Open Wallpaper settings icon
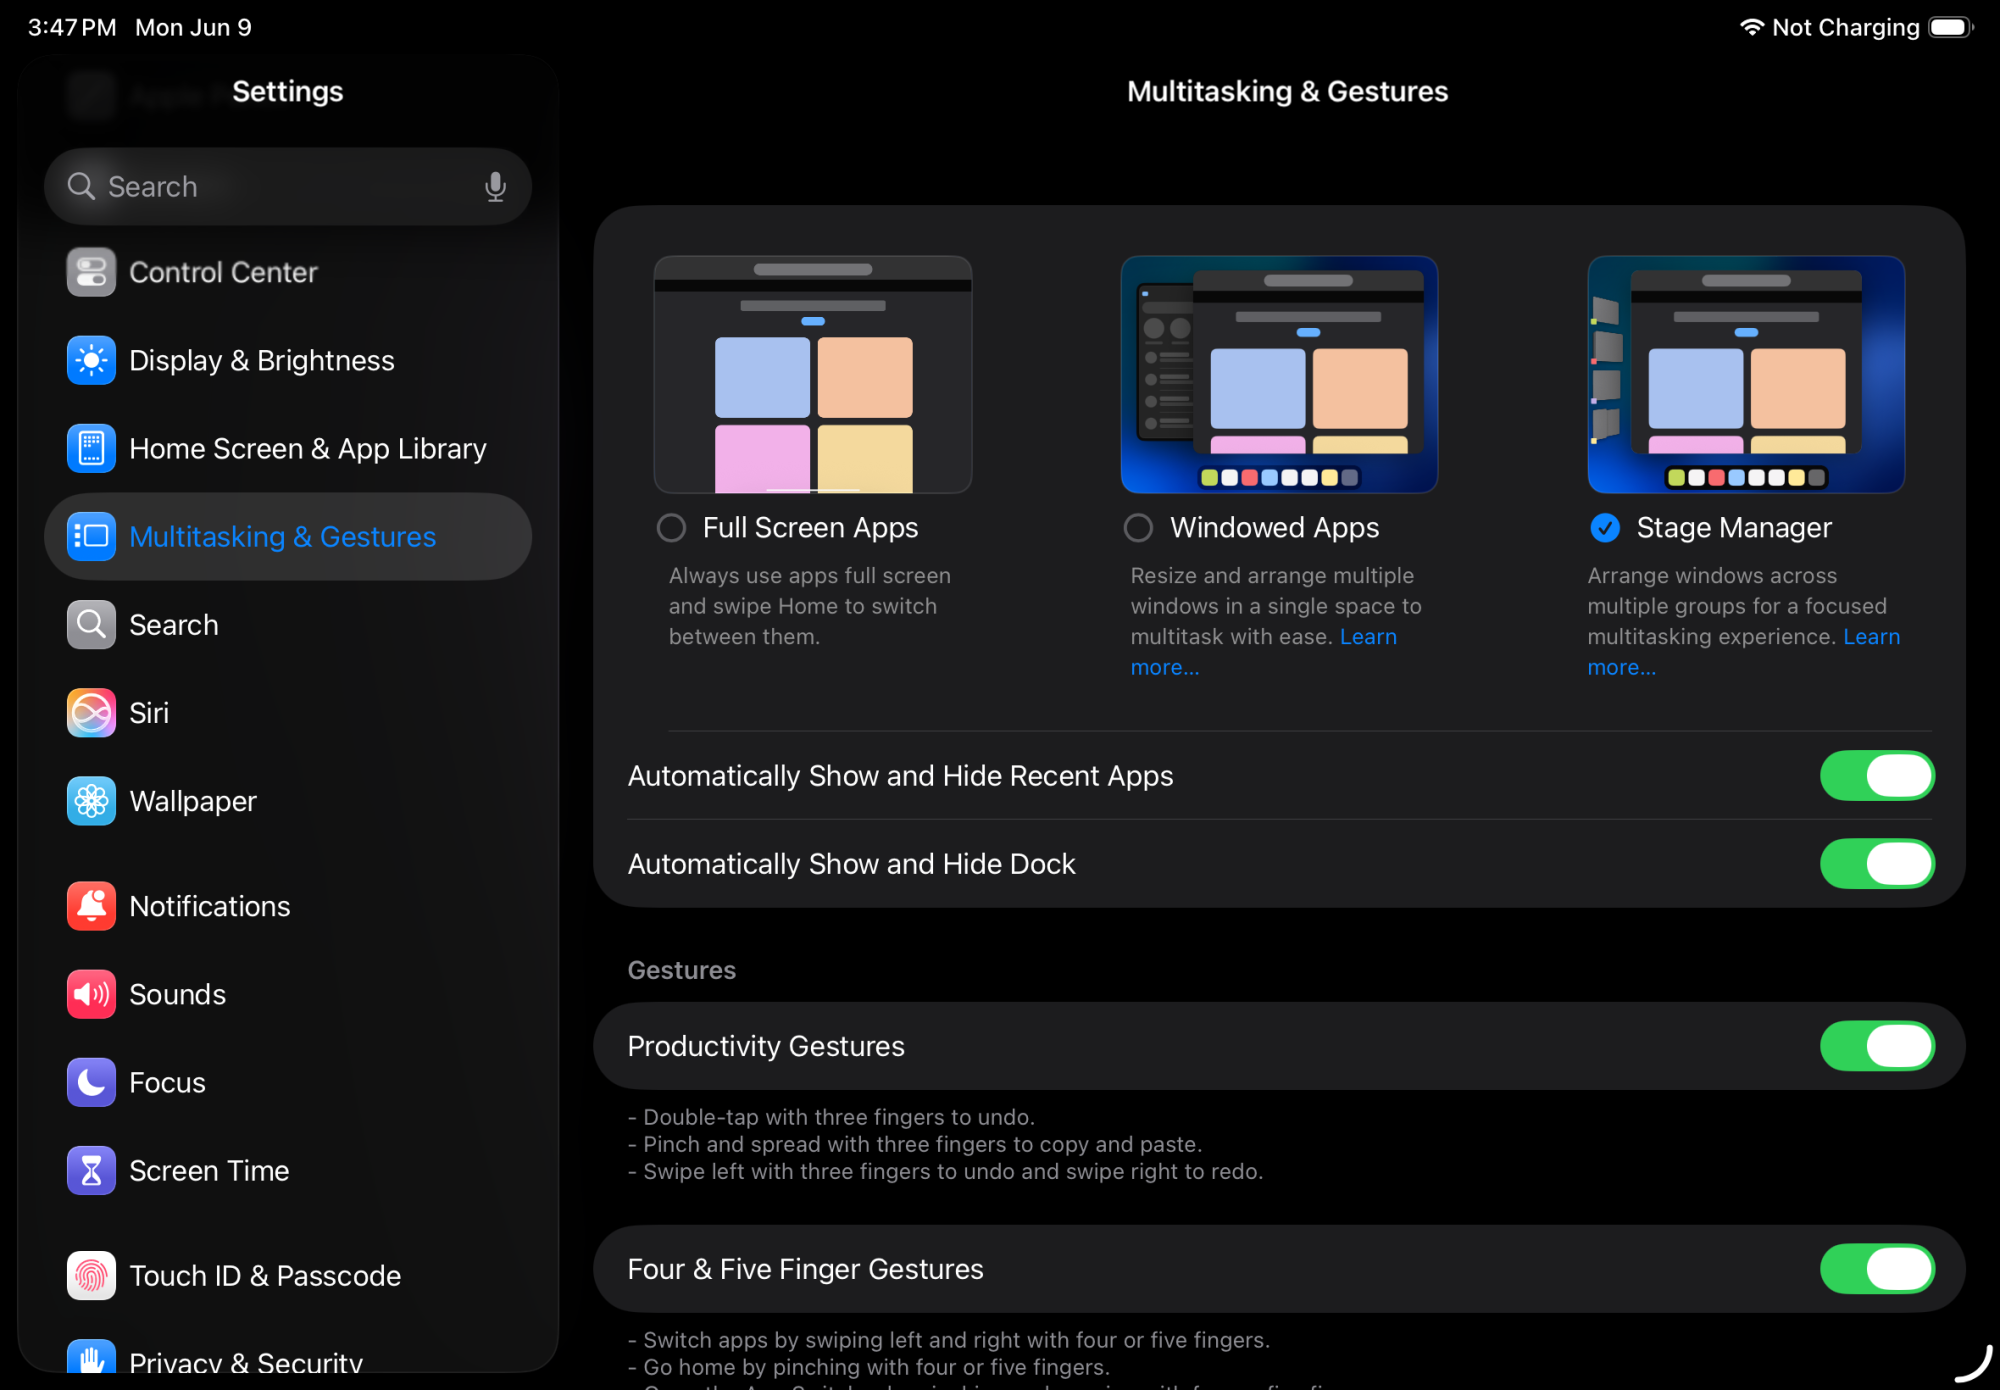The image size is (2000, 1390). (91, 801)
